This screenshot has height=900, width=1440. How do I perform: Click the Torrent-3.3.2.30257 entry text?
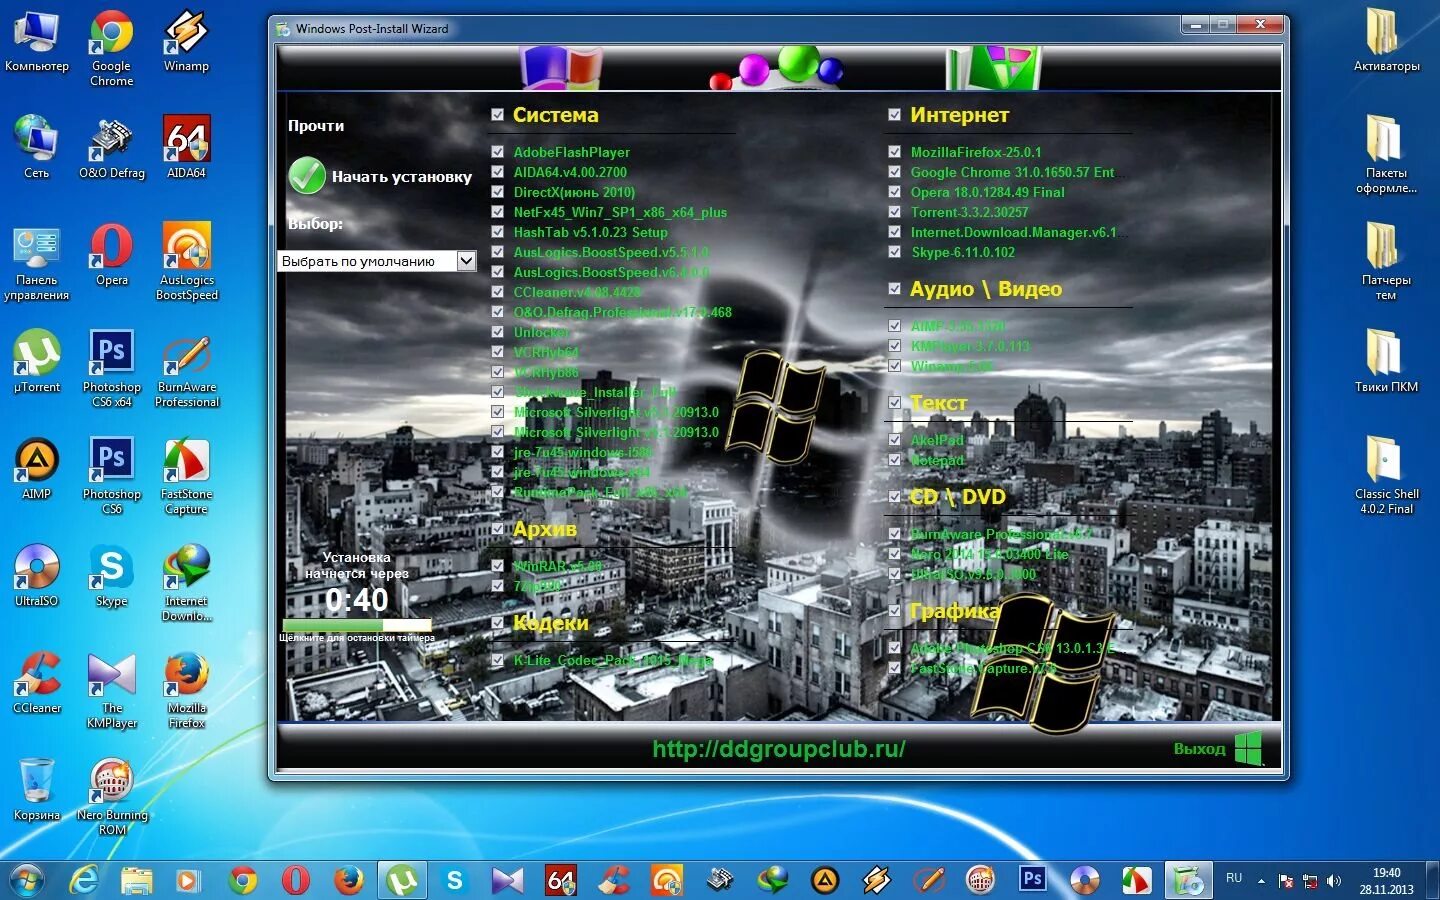969,212
